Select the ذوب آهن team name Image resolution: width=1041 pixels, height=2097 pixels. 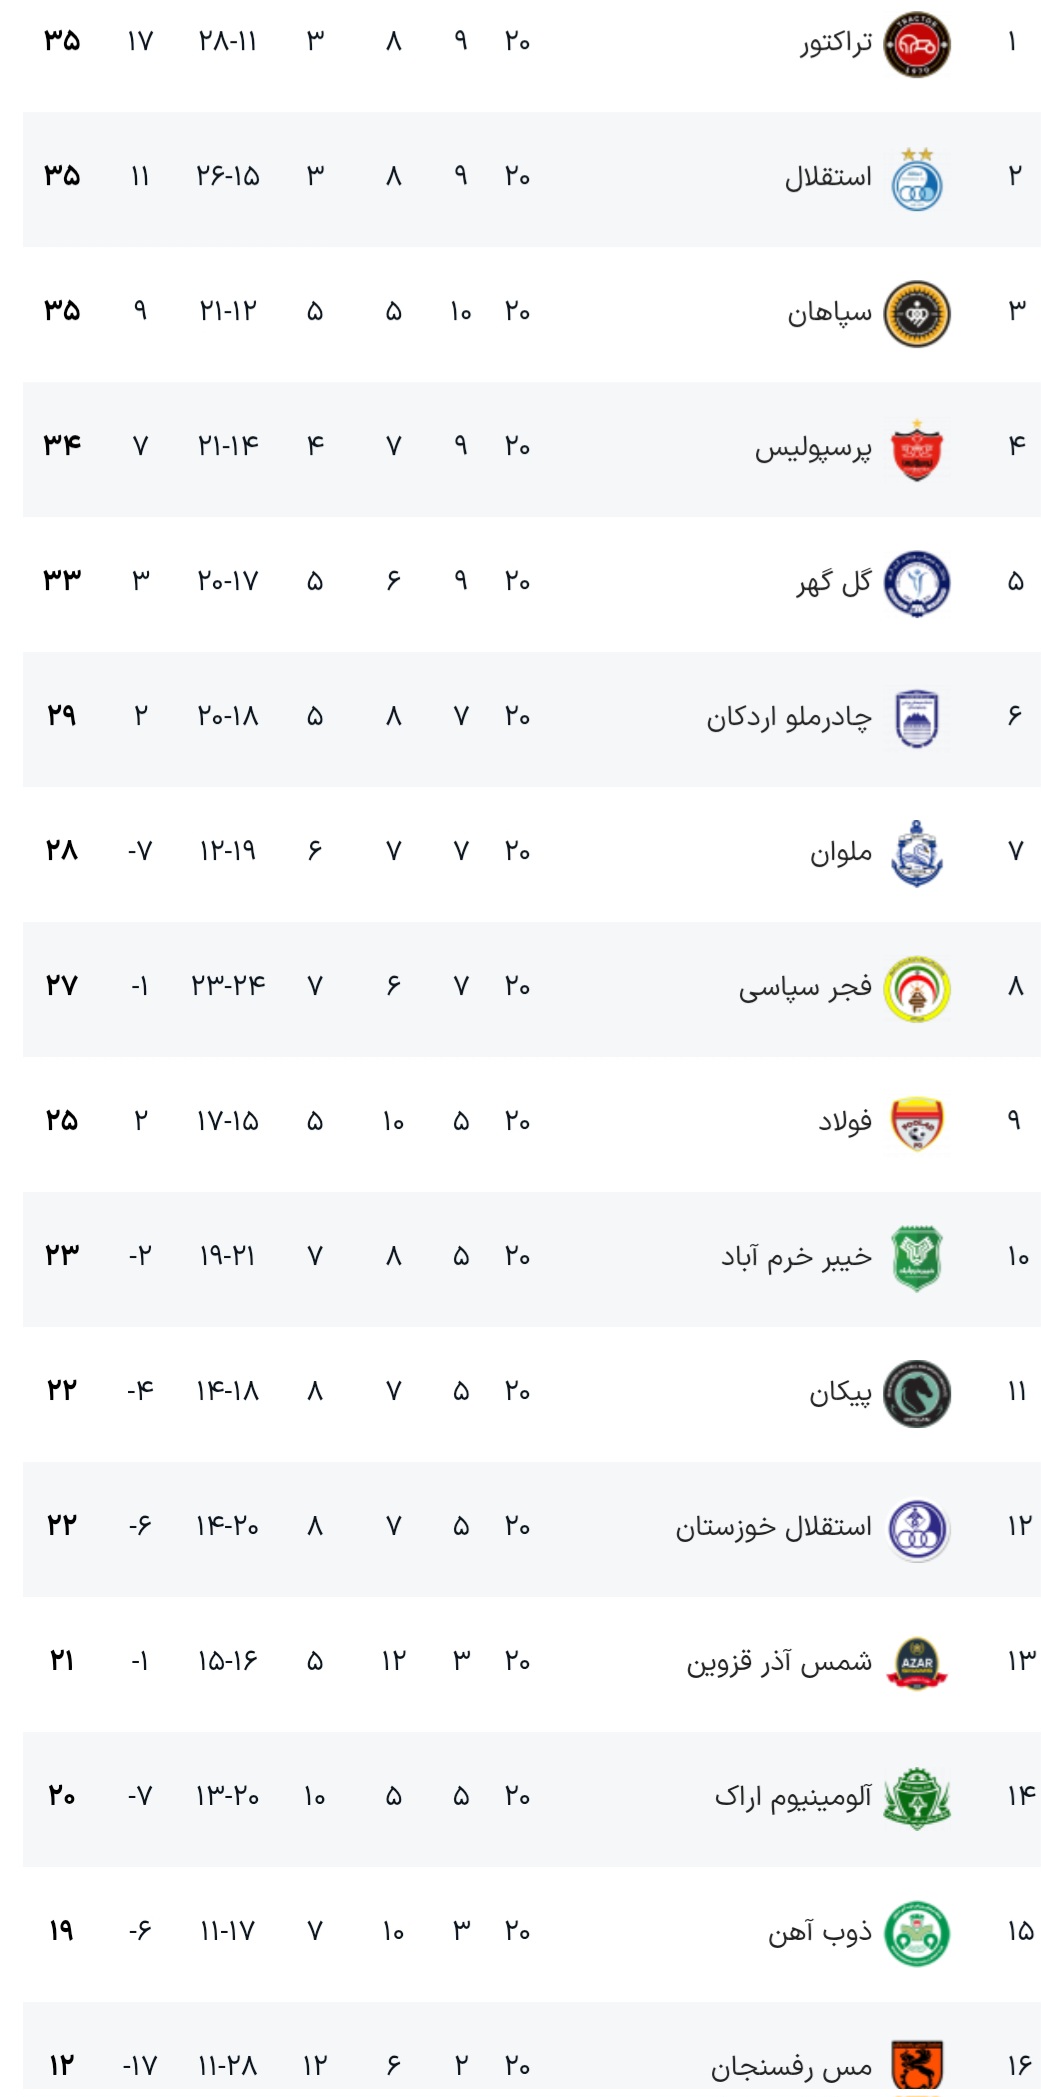(x=820, y=1932)
